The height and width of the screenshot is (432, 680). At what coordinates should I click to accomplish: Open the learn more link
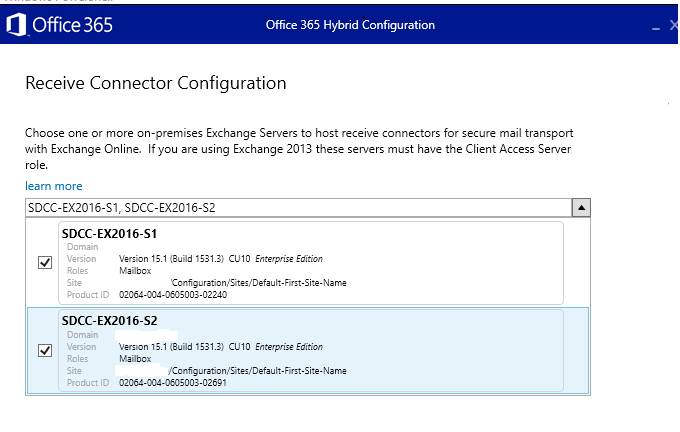53,186
